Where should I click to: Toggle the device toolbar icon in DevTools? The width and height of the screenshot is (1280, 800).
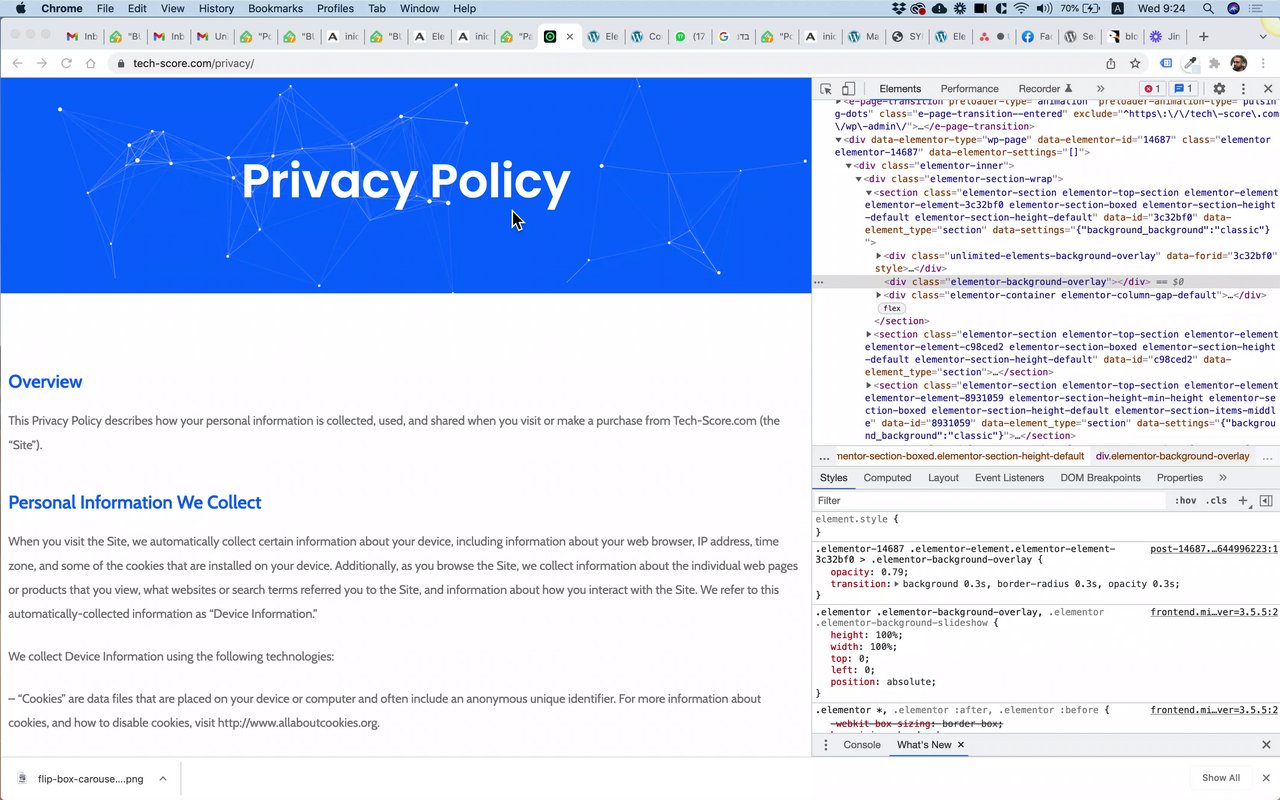coord(848,89)
